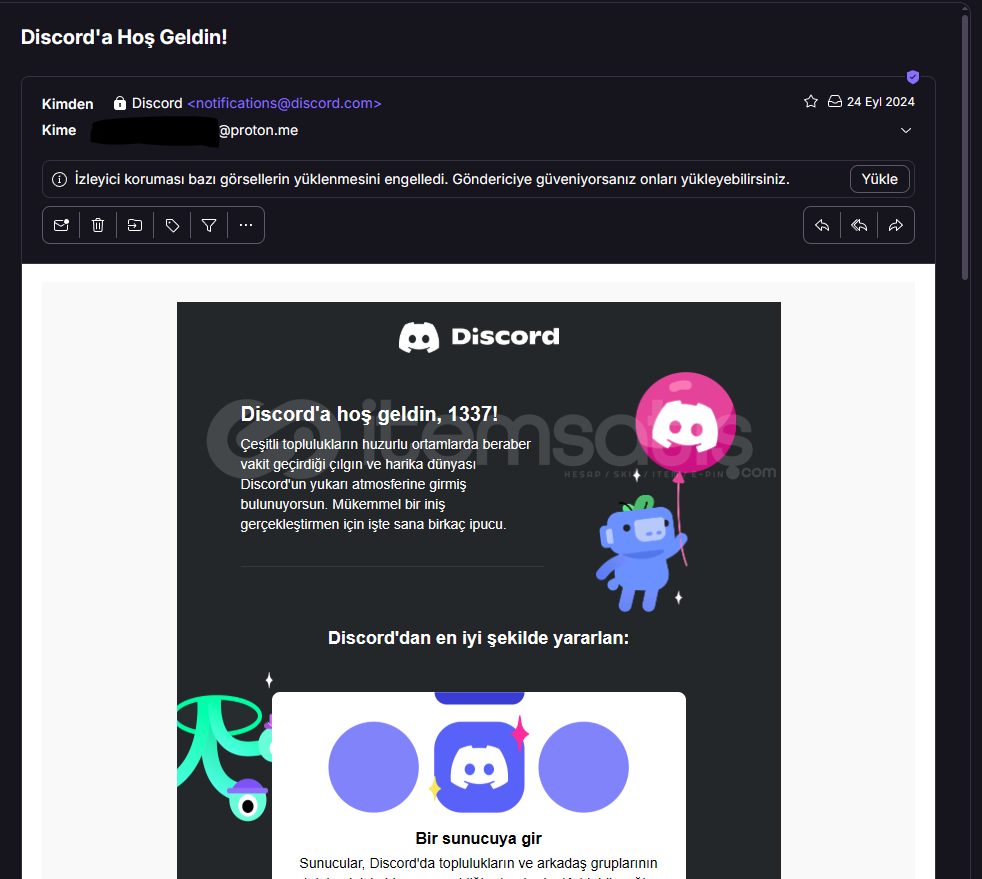Click the inbox location icon
Viewport: 982px width, 879px height.
click(x=835, y=101)
